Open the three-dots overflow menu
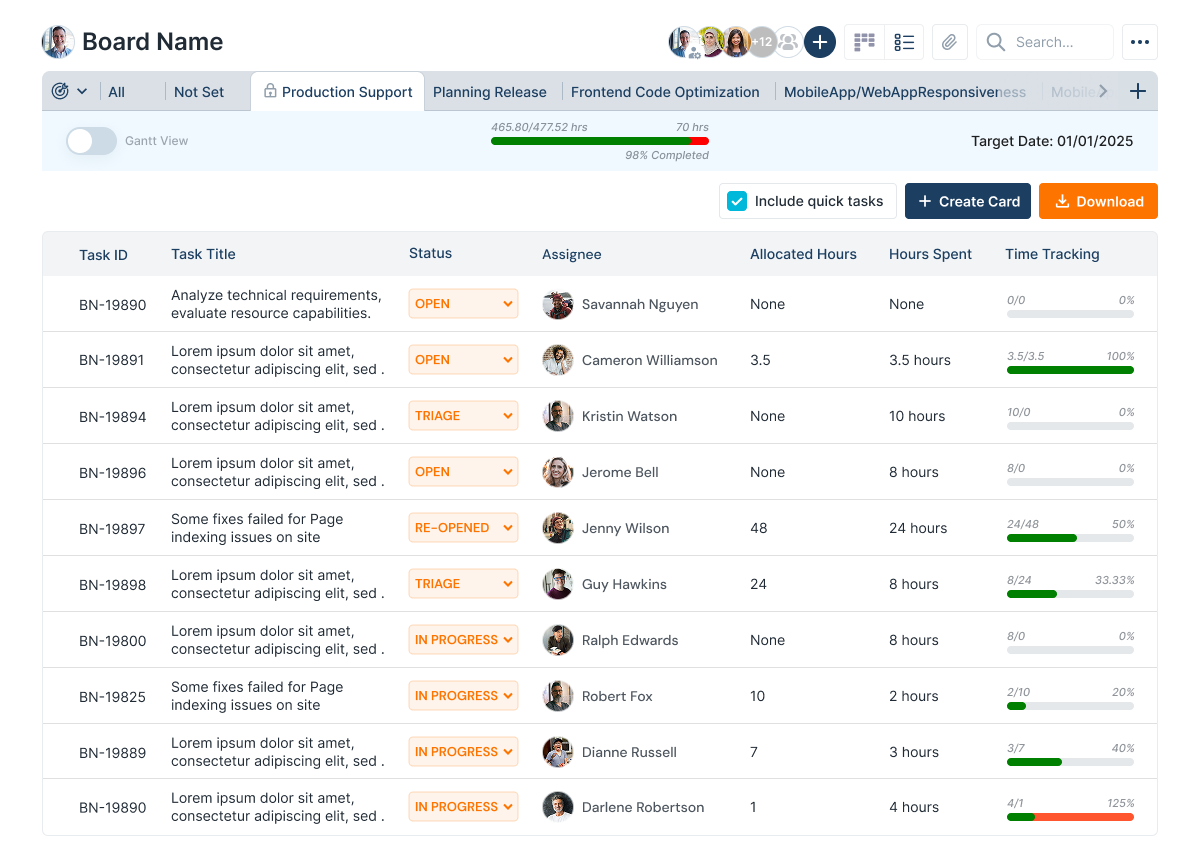 1139,41
